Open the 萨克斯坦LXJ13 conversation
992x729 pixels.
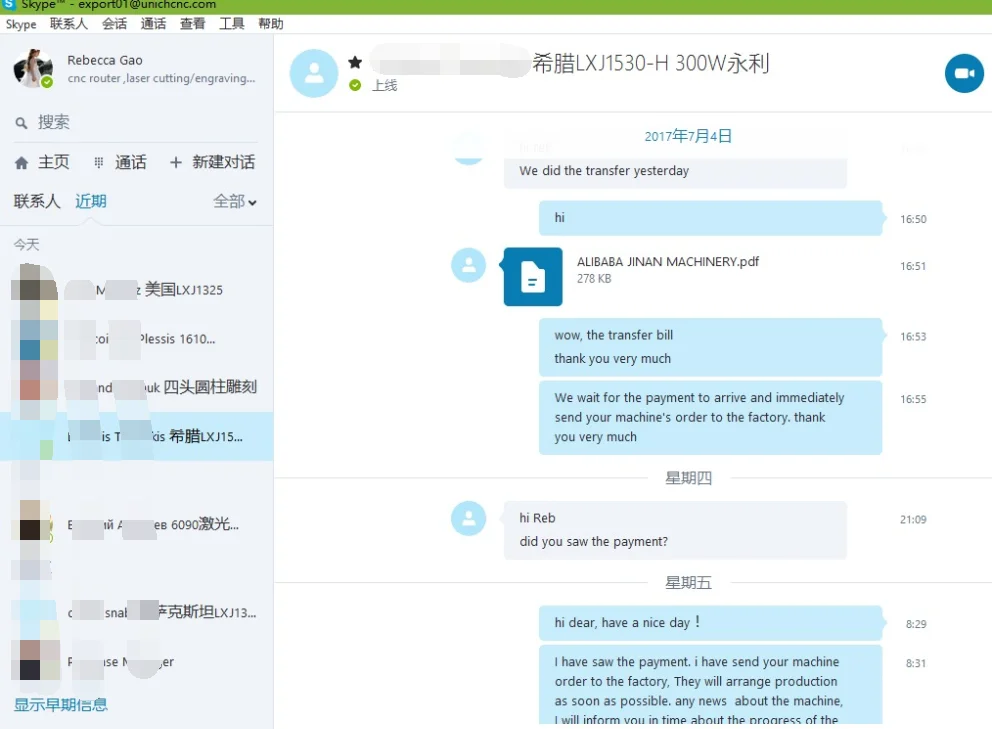(x=137, y=612)
